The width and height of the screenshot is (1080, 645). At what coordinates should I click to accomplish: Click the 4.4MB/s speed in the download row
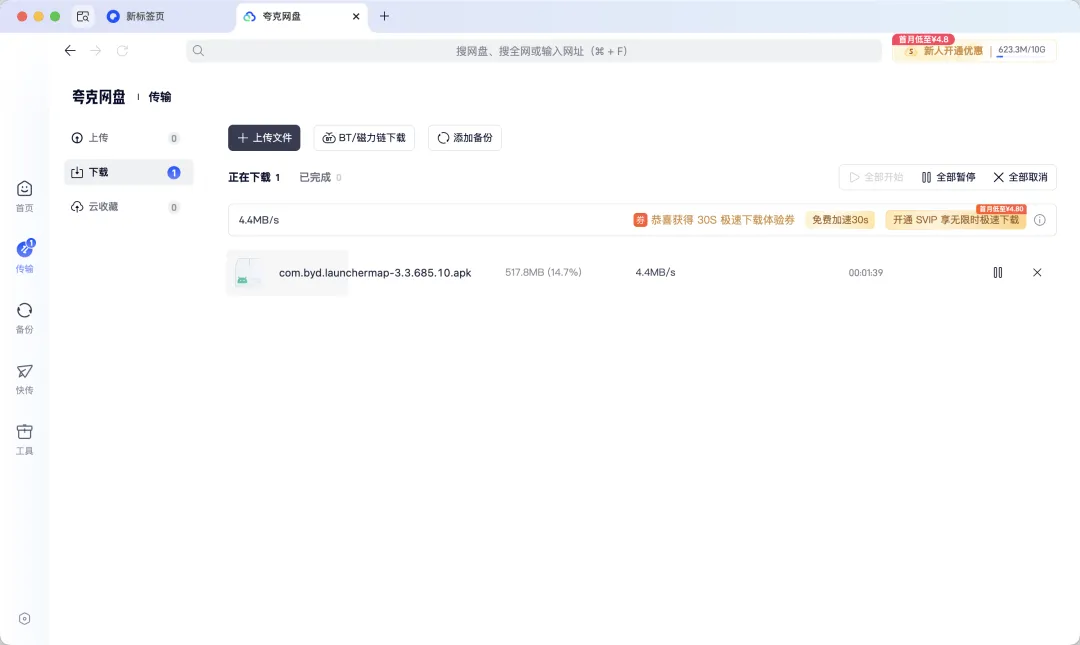click(655, 272)
